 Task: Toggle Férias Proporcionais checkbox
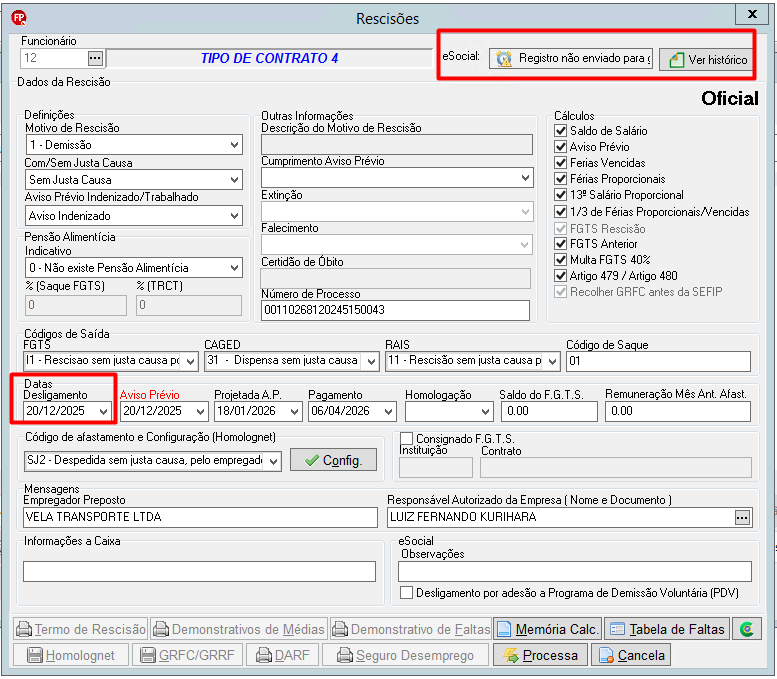560,178
